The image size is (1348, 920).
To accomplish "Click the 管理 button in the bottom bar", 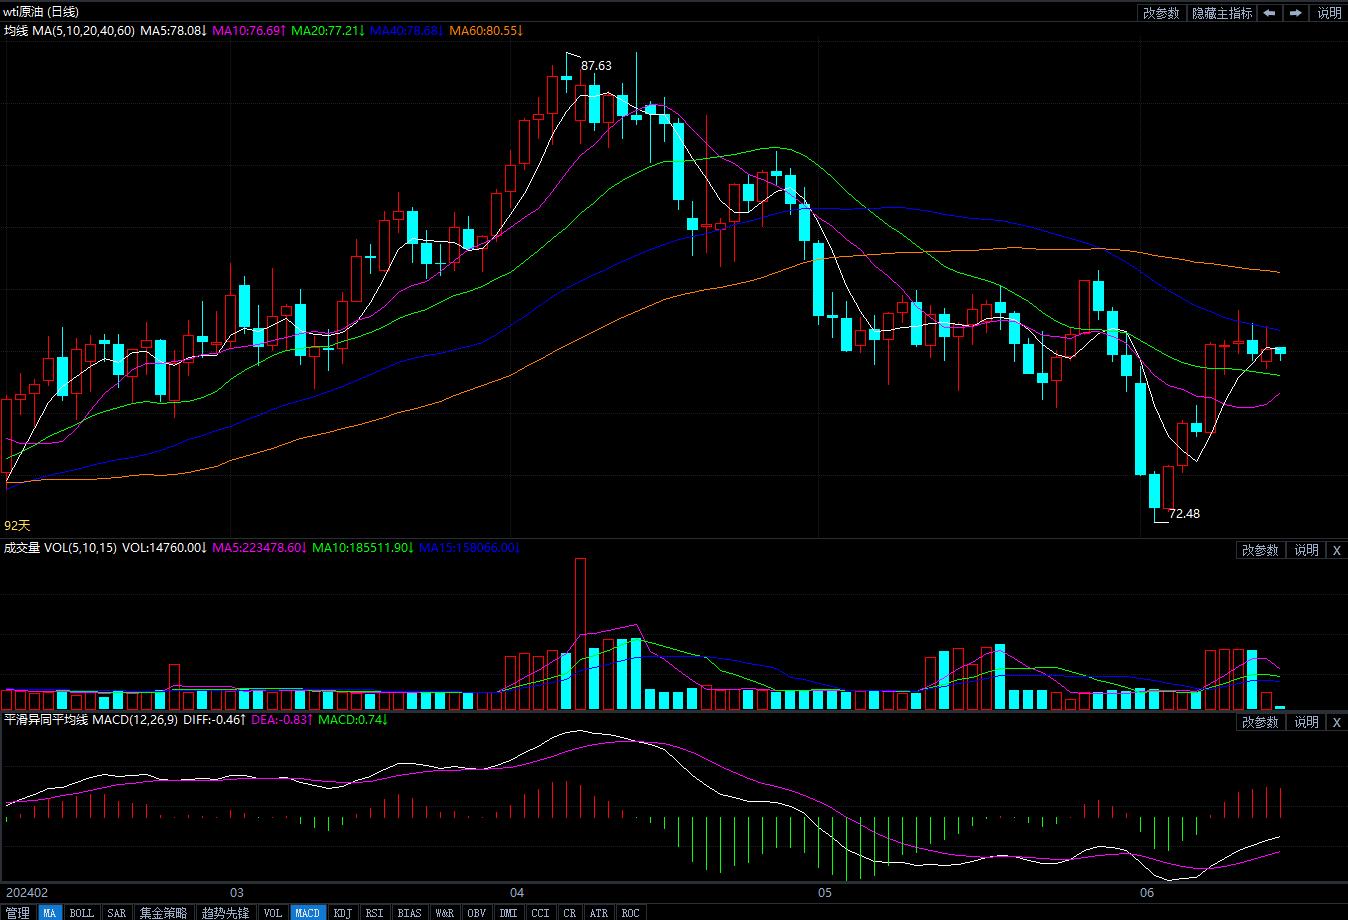I will 17,913.
